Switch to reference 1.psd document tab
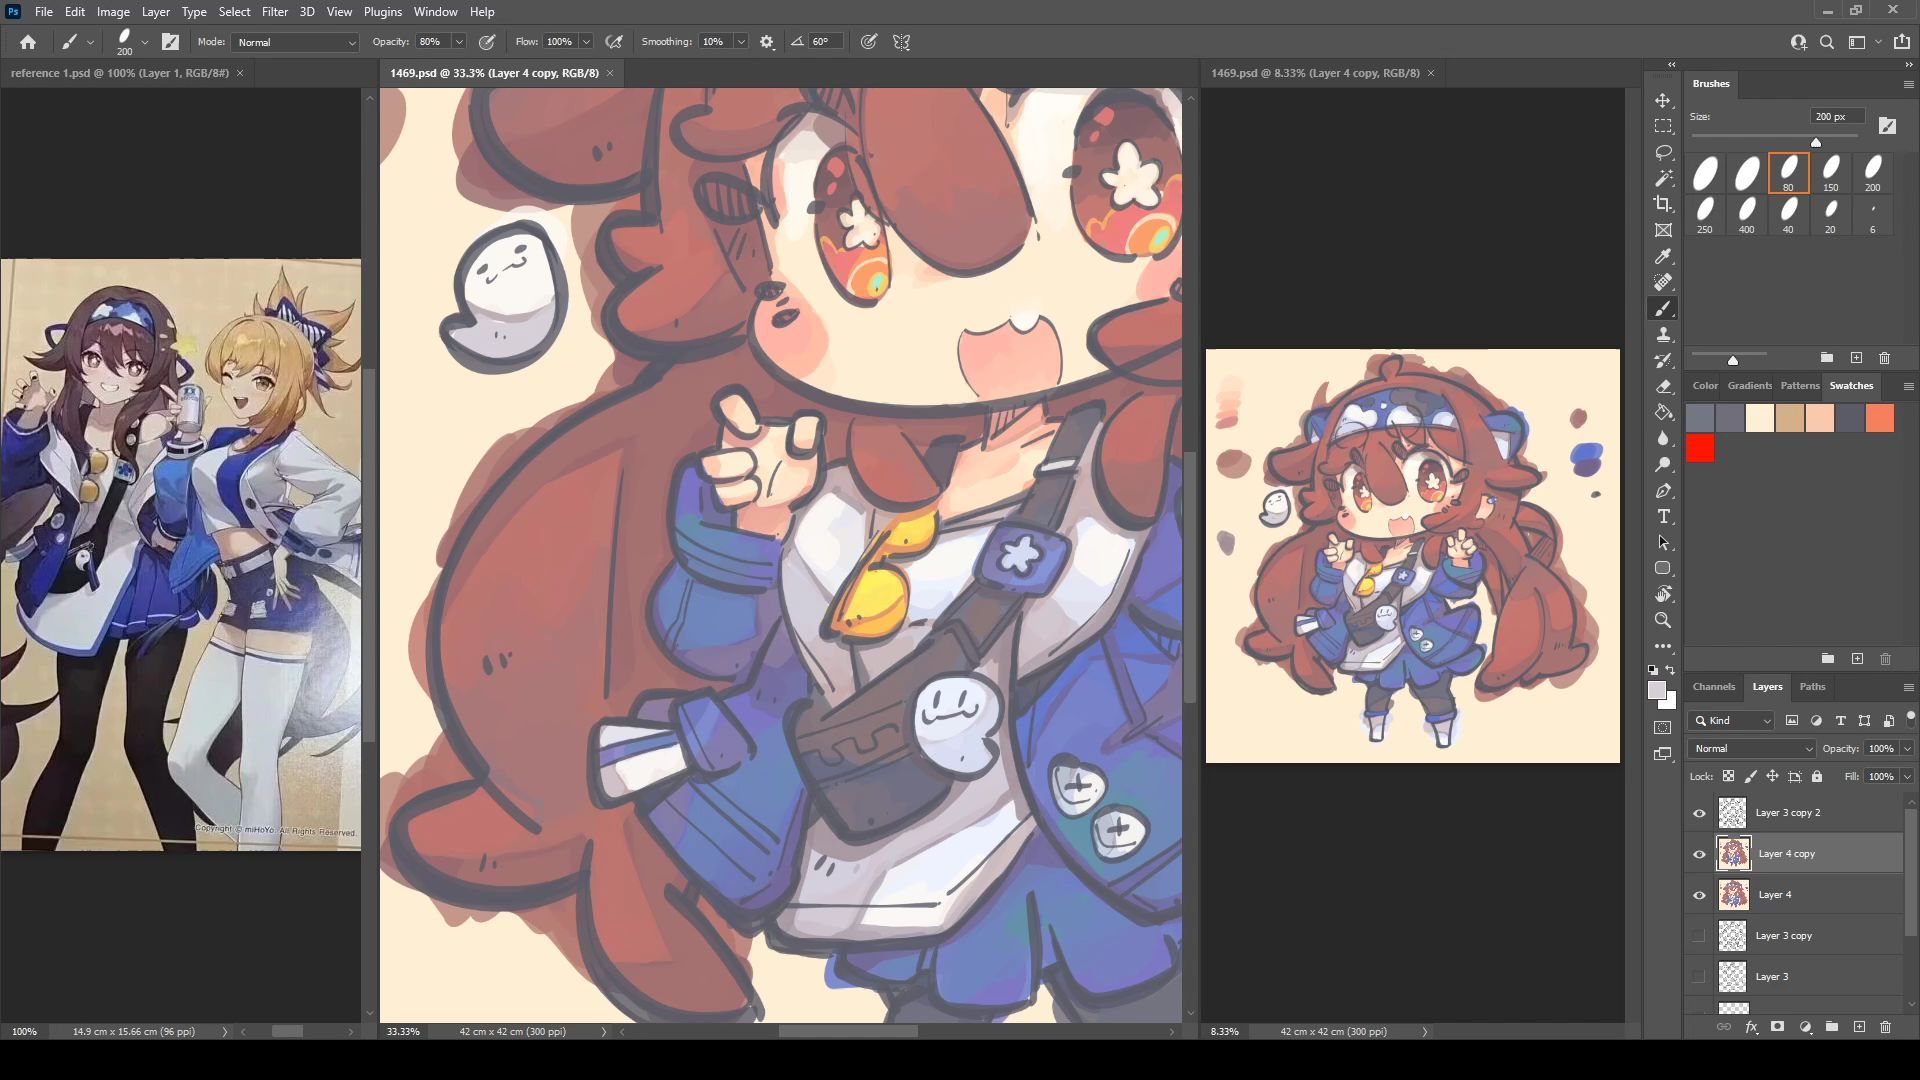 [x=119, y=73]
